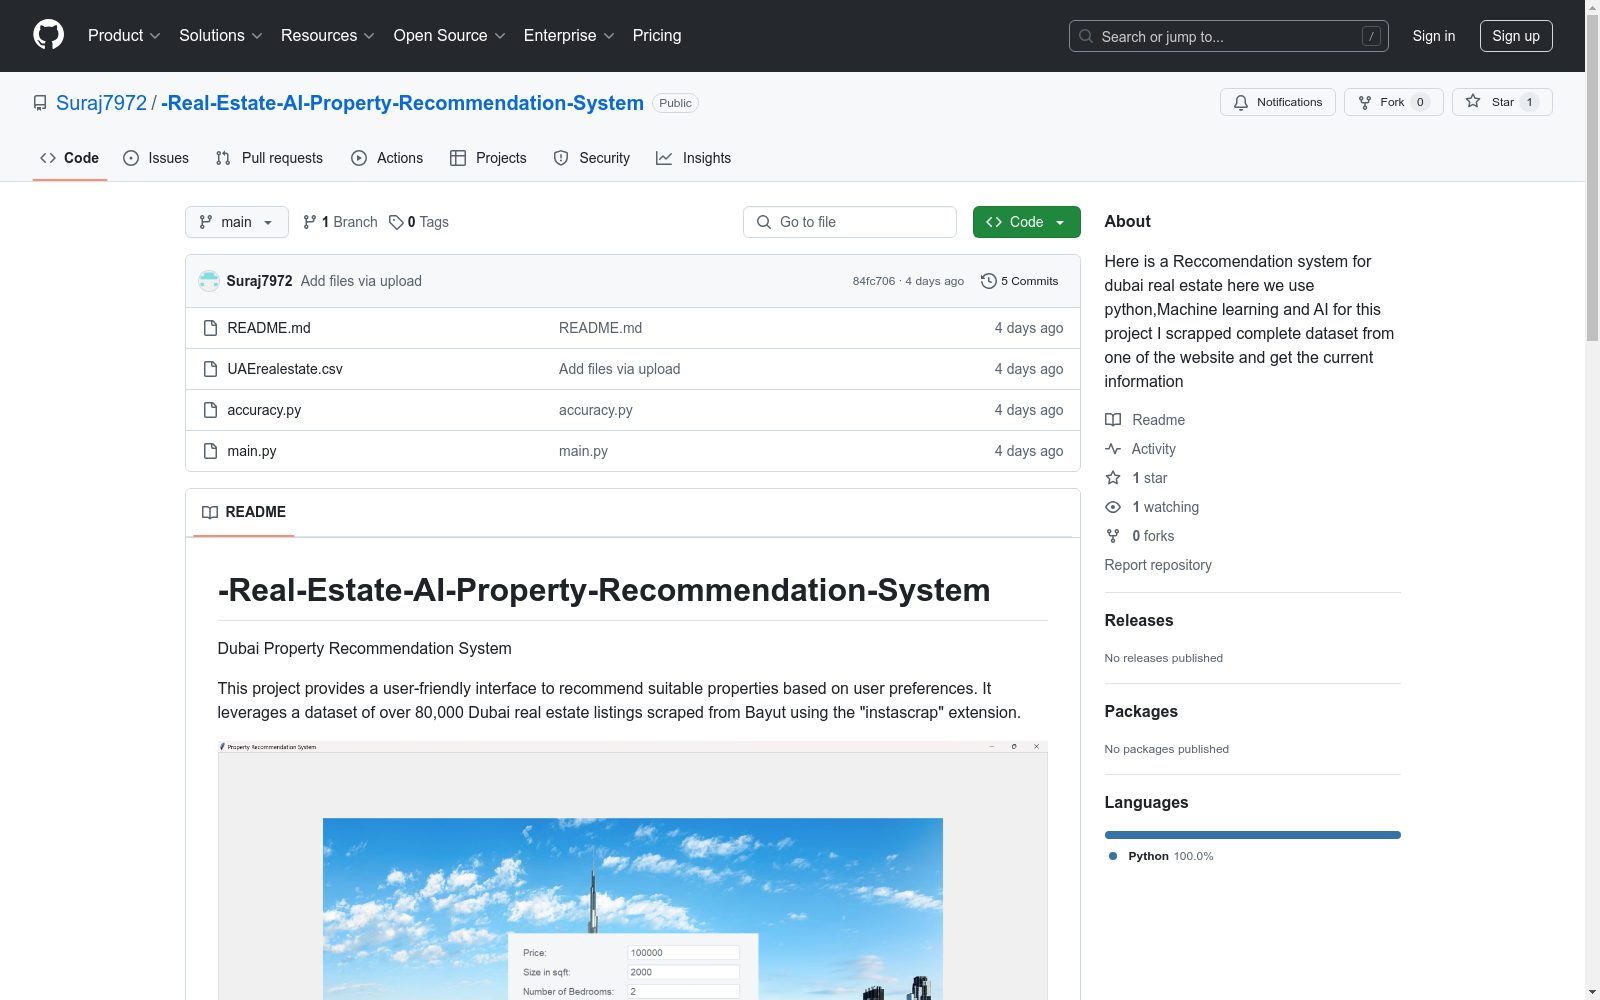Go to the Actions tab
Image resolution: width=1600 pixels, height=1000 pixels.
pos(387,158)
